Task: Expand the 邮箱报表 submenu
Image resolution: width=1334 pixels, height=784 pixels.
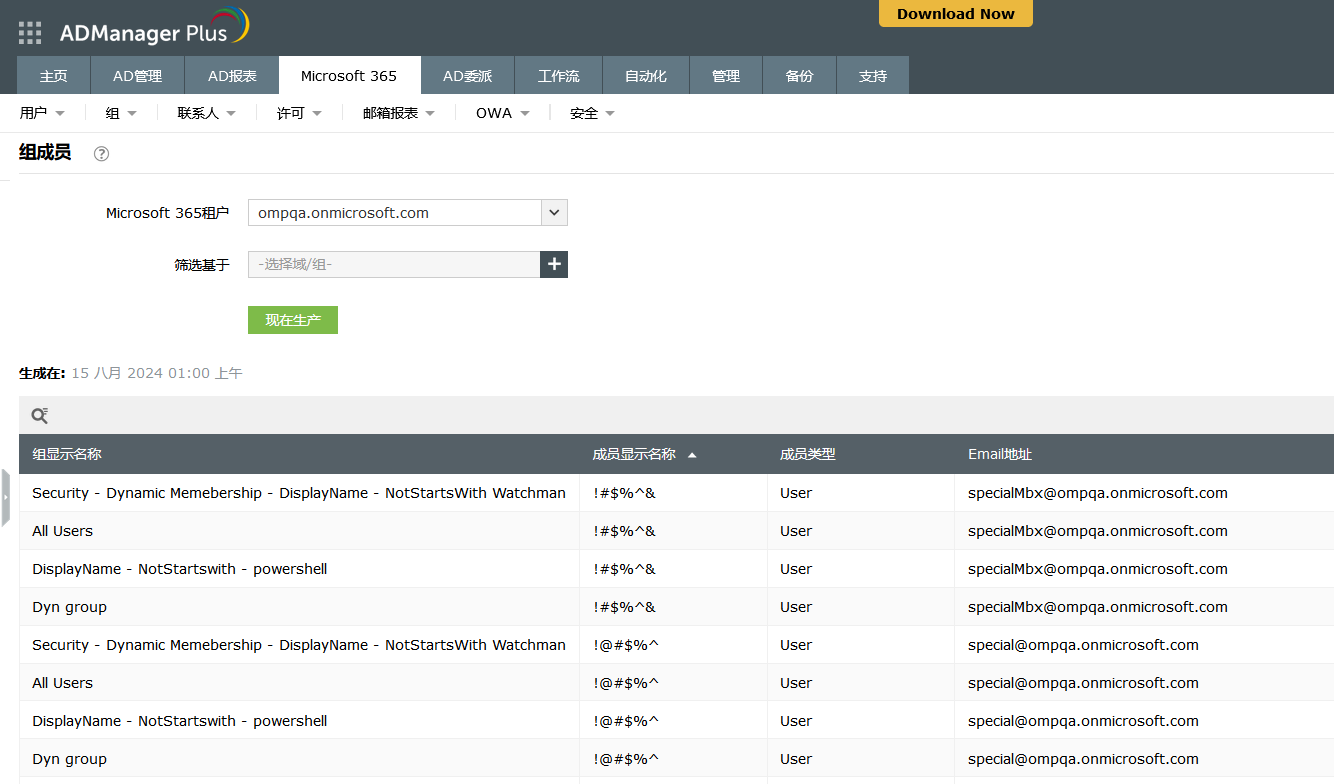Action: tap(399, 114)
